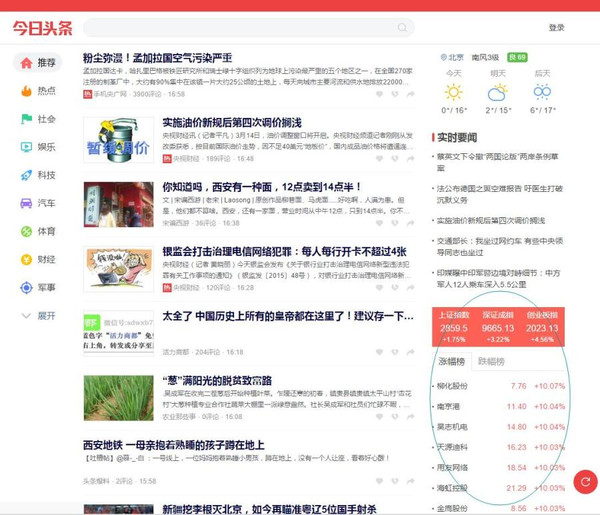Image resolution: width=600 pixels, height=515 pixels.
Task: Open article 实施油价新规后第四次调价搁浅 in feed
Action: tap(232, 122)
